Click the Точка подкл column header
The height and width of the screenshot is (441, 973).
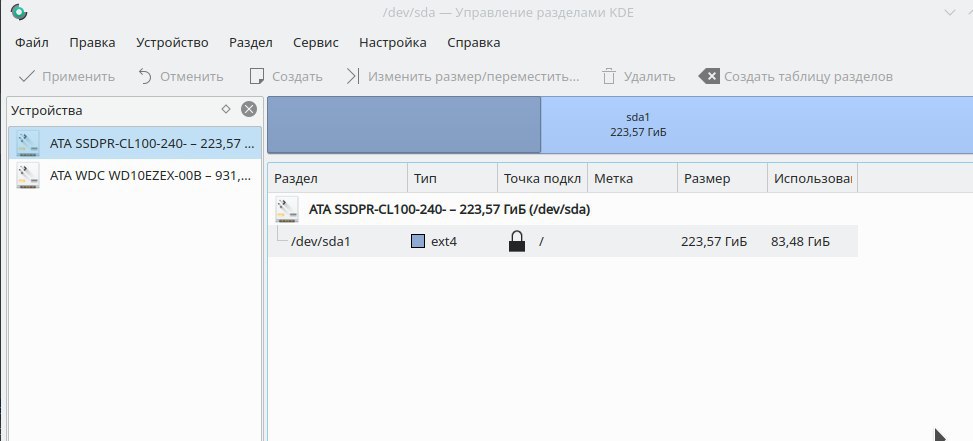[x=542, y=179]
